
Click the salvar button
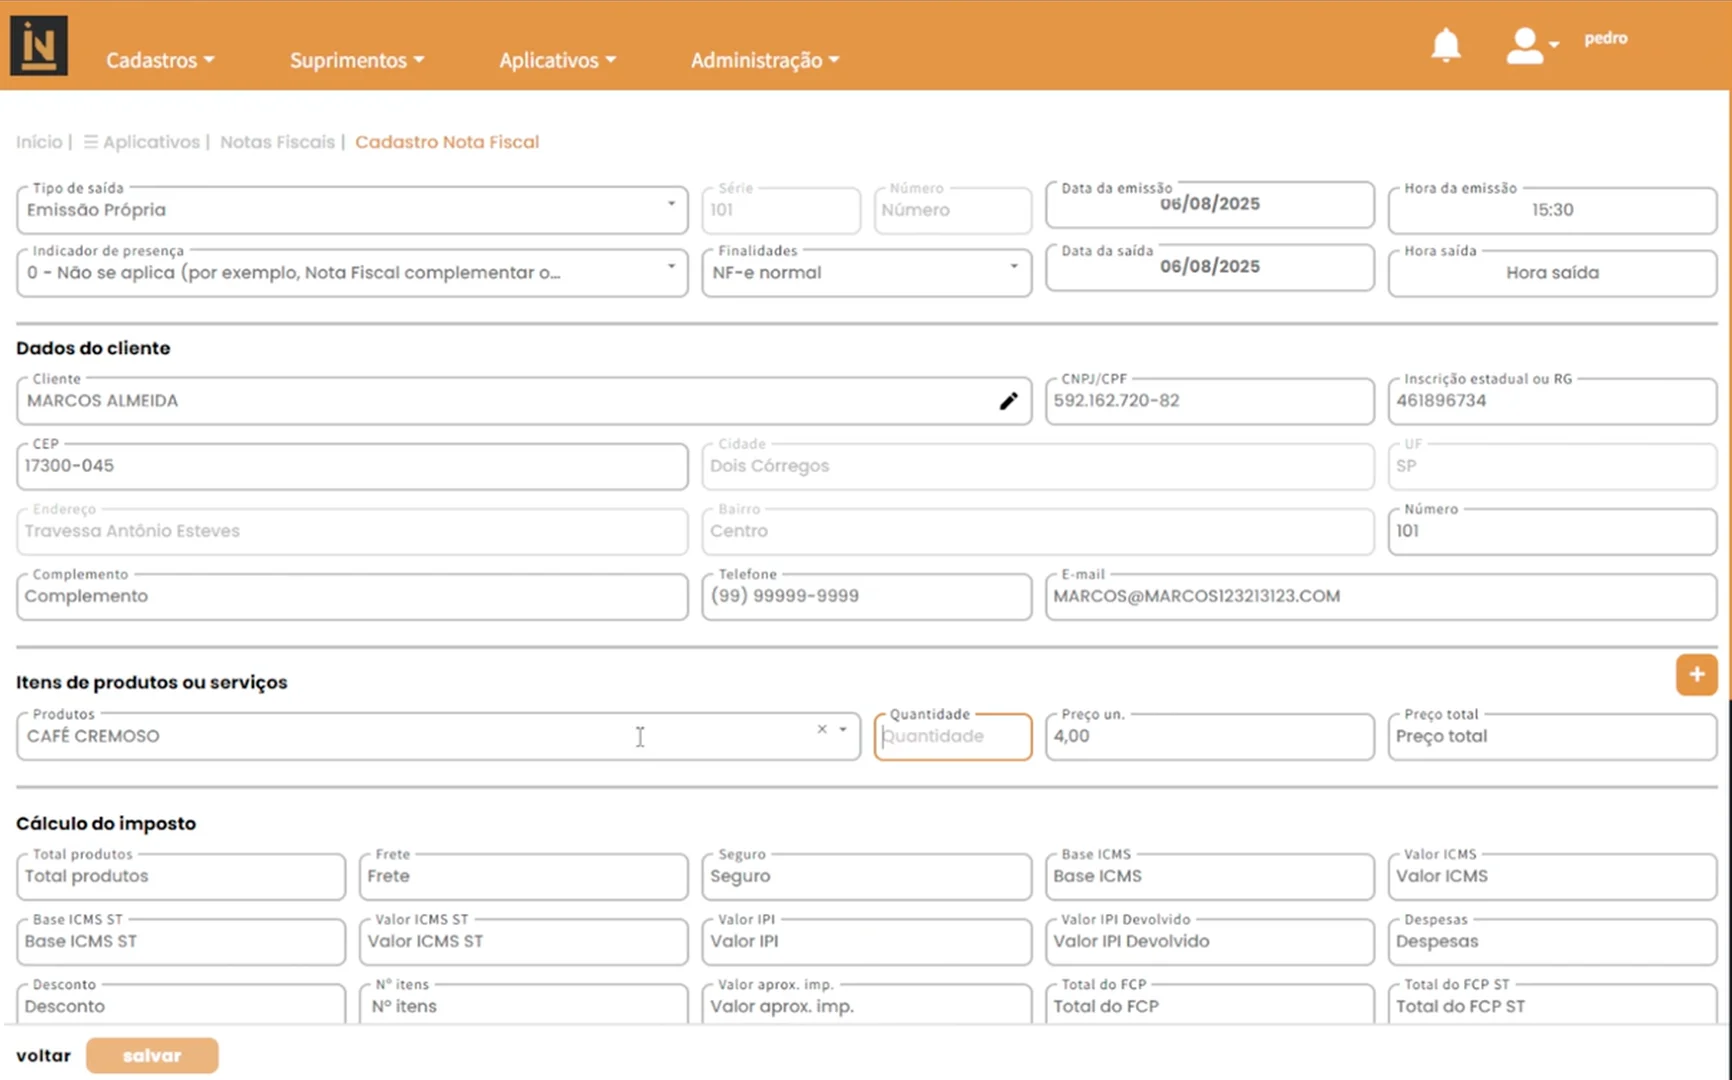pos(152,1056)
